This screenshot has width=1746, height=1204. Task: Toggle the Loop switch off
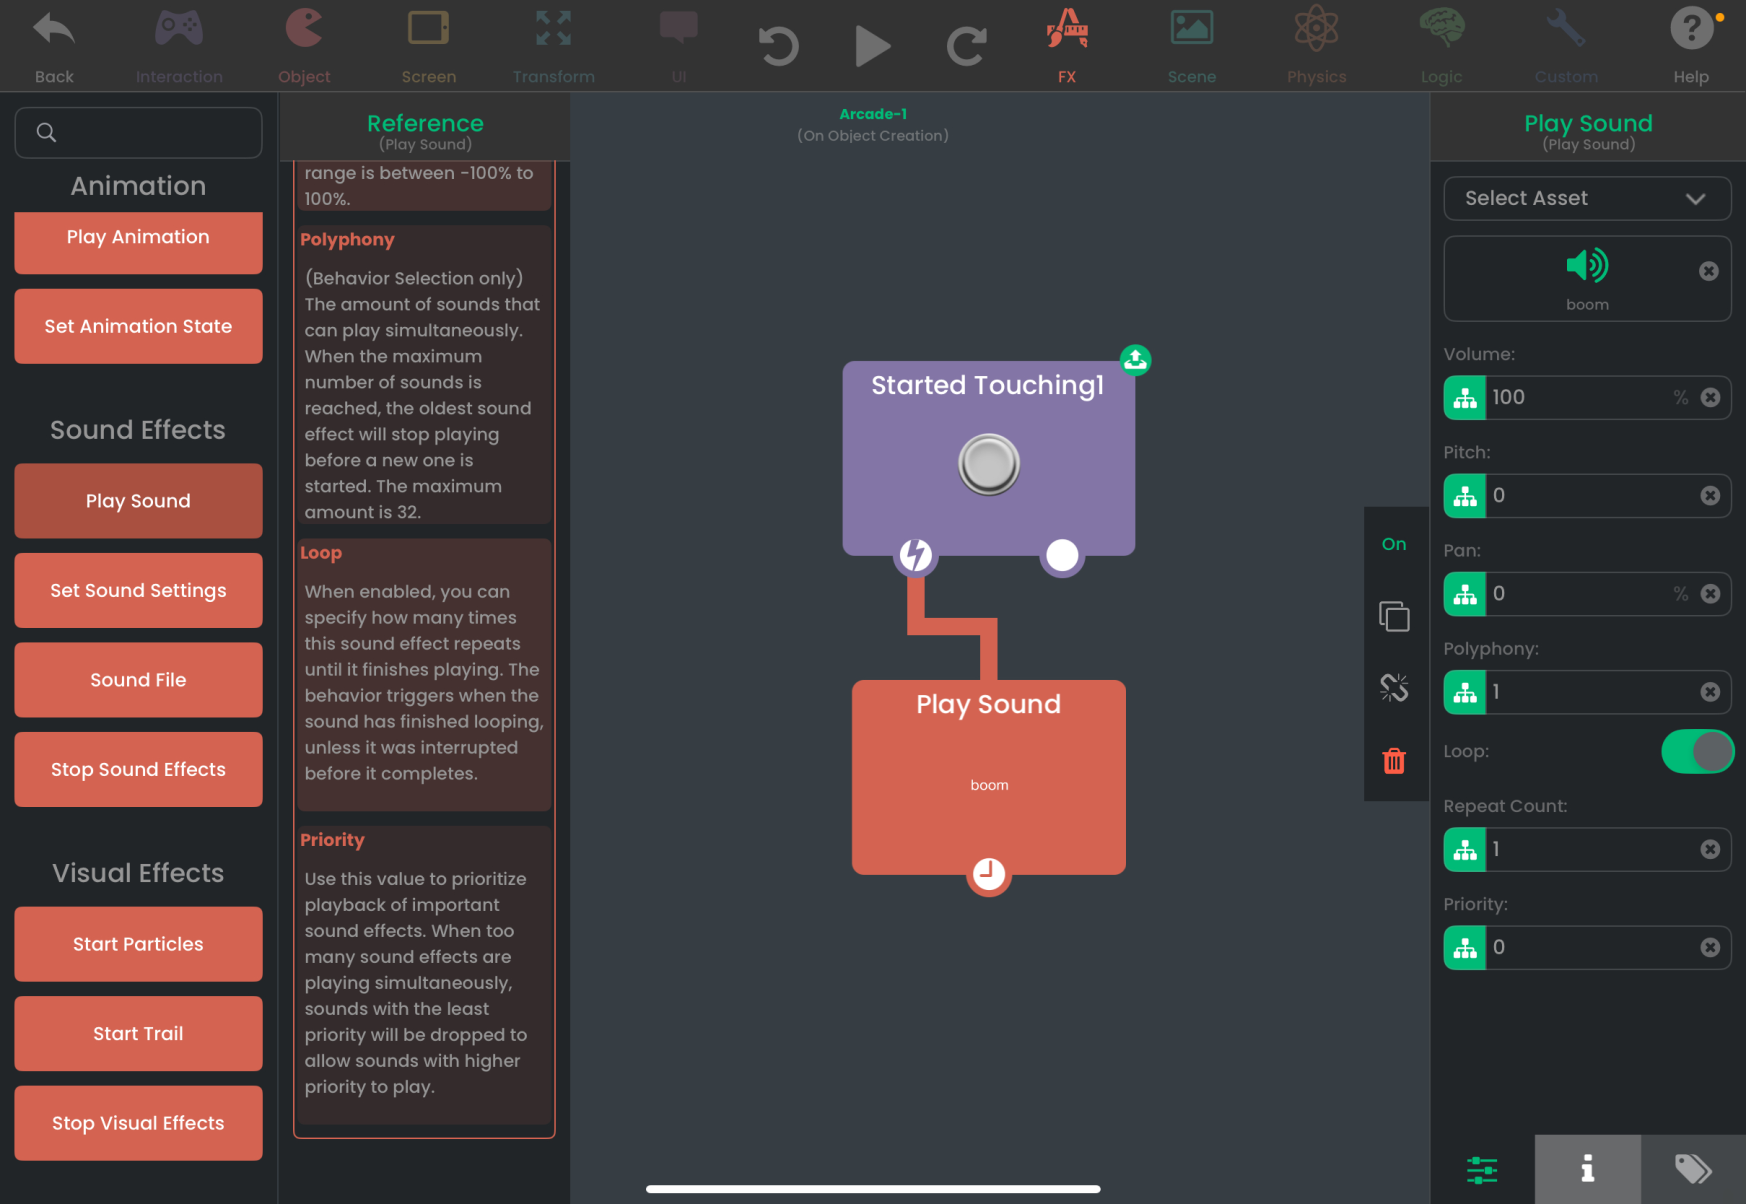pos(1697,752)
